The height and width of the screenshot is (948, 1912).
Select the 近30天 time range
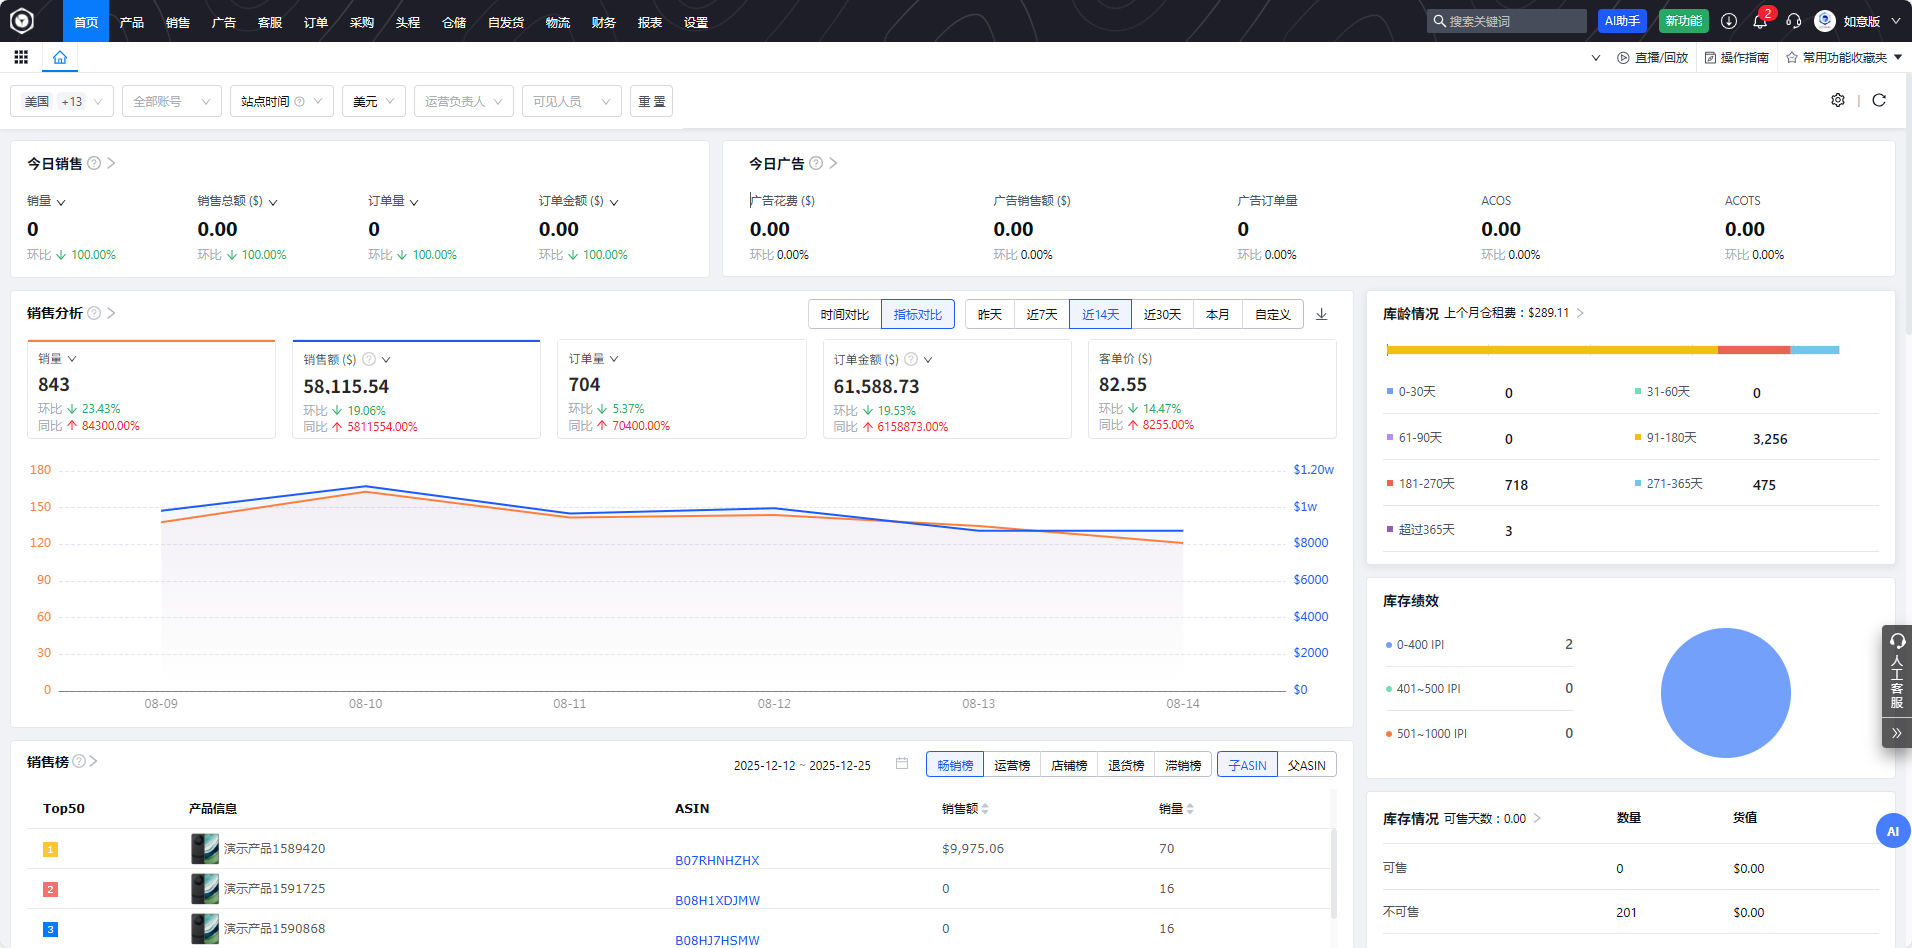[x=1162, y=314]
